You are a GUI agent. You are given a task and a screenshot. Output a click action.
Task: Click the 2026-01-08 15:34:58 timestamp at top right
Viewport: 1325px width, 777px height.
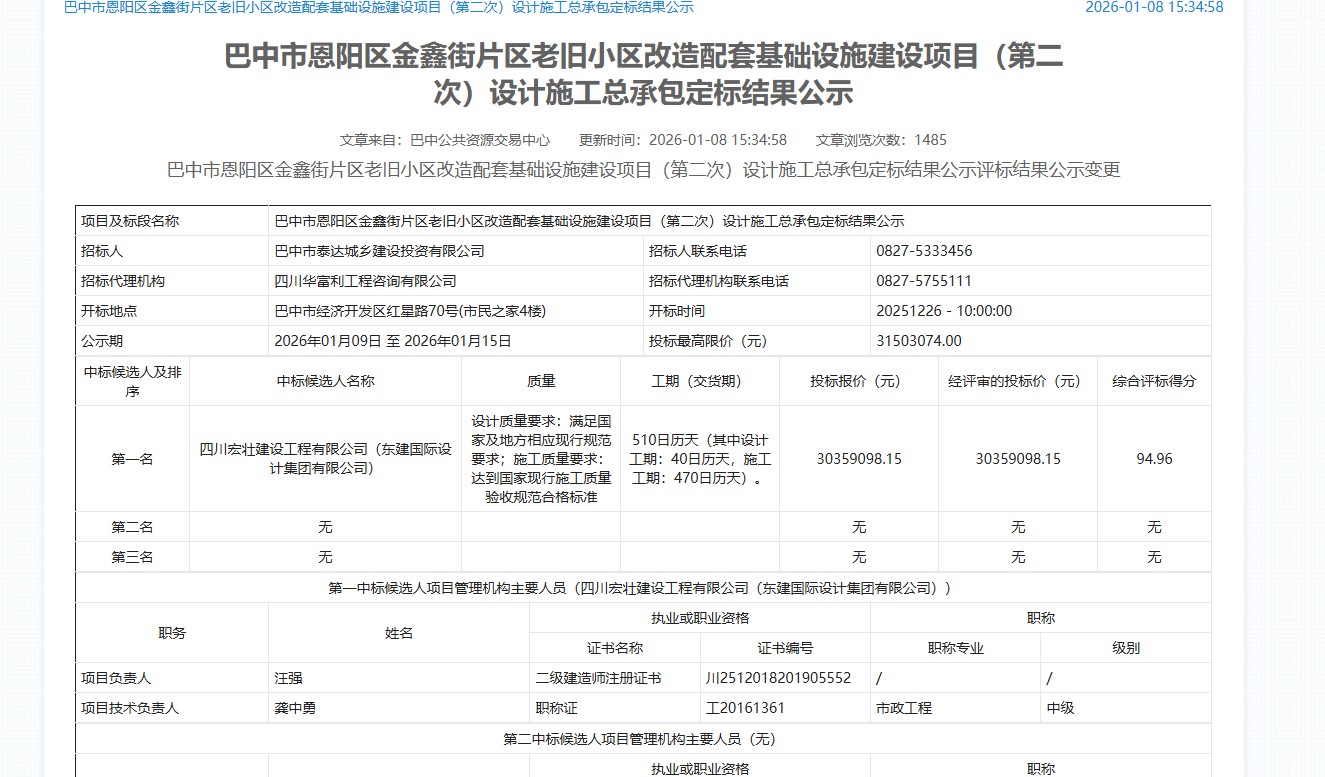click(1154, 8)
